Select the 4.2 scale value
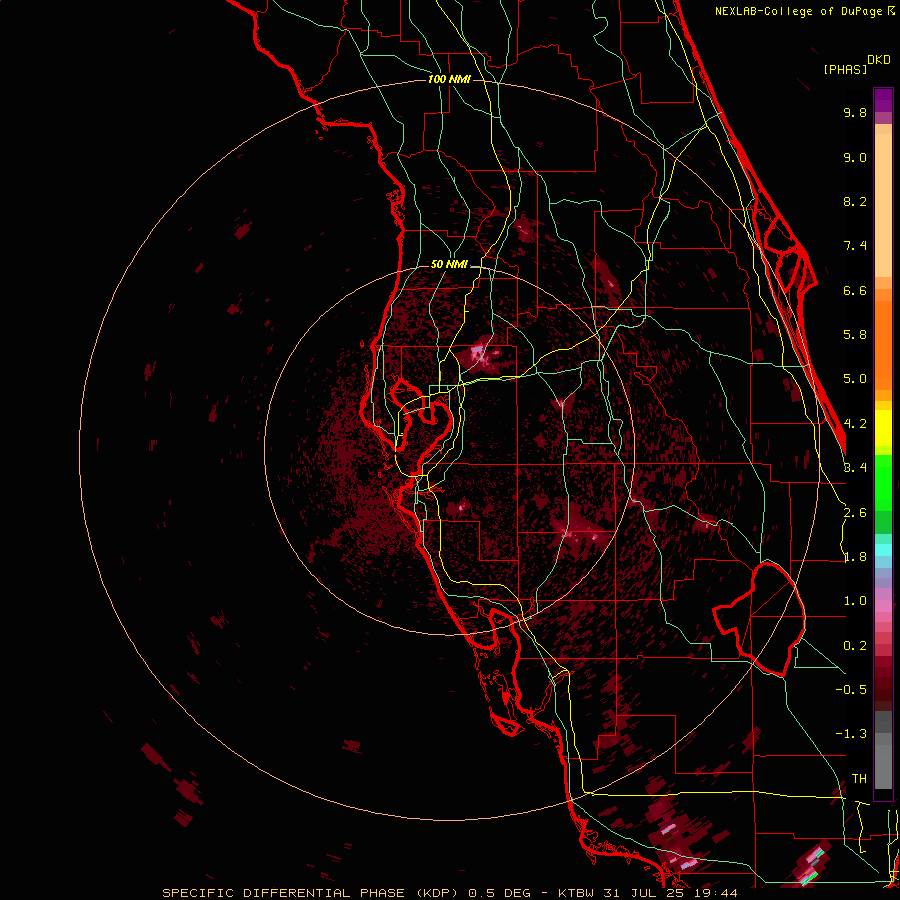The image size is (900, 900). tap(855, 424)
